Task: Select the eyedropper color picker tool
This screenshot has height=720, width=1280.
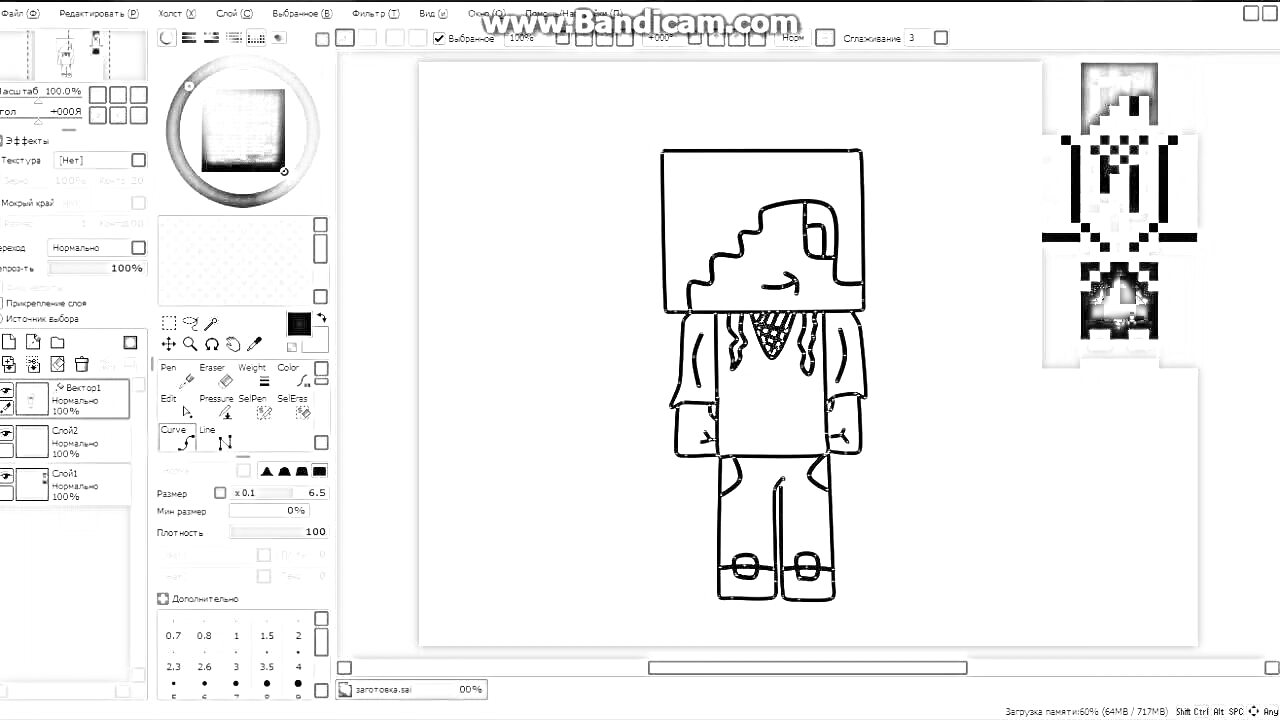Action: [254, 344]
